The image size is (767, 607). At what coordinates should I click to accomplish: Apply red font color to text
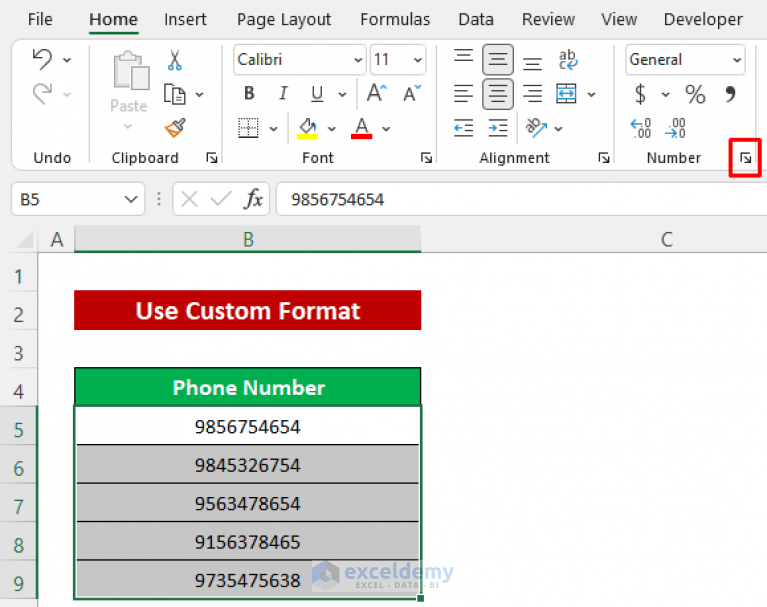(361, 129)
